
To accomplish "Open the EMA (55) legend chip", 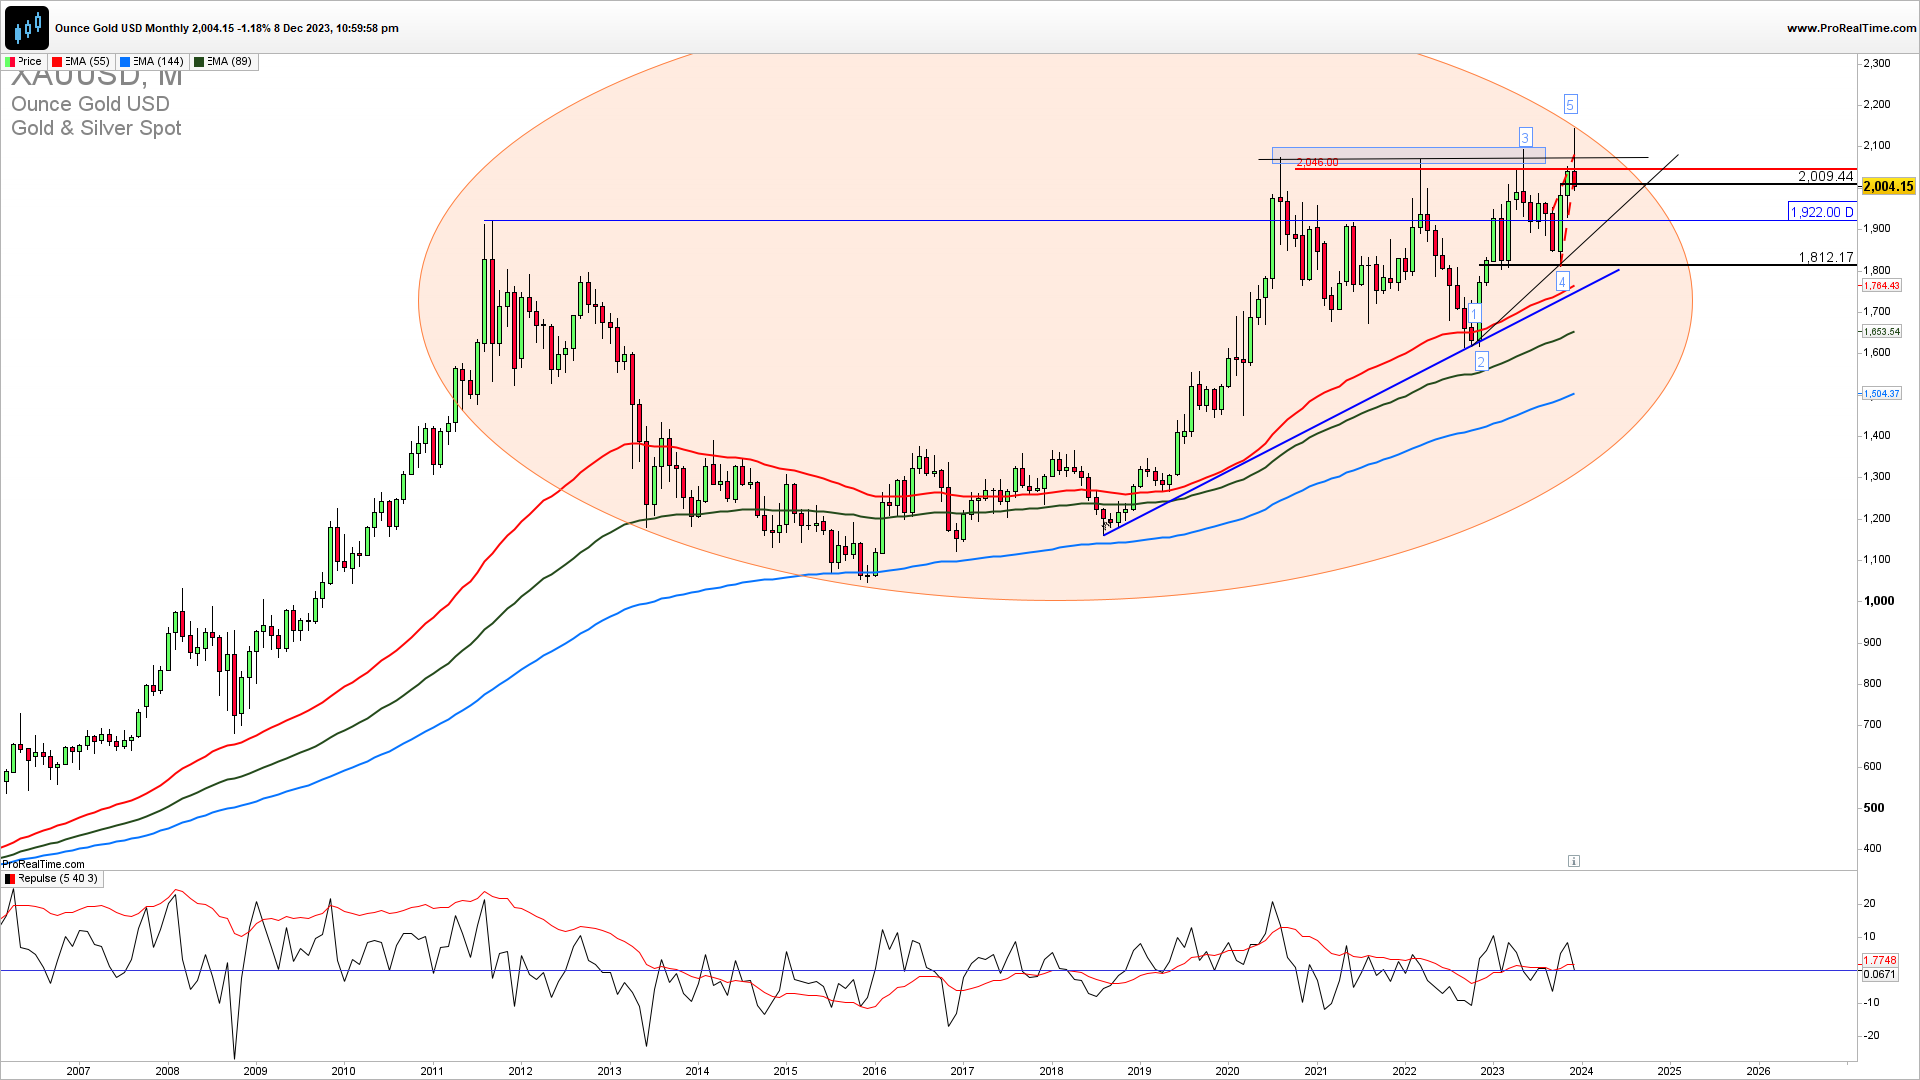I will 81,62.
